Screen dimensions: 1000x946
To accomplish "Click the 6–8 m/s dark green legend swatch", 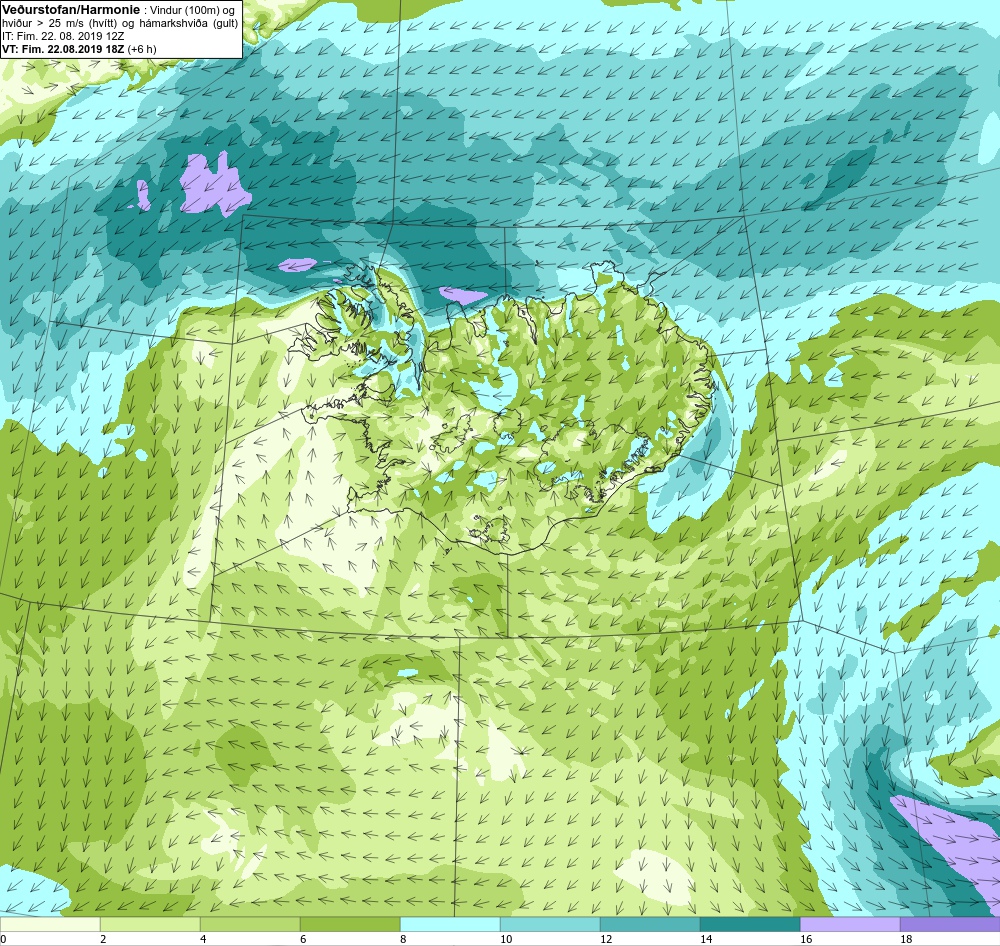I will pos(350,924).
